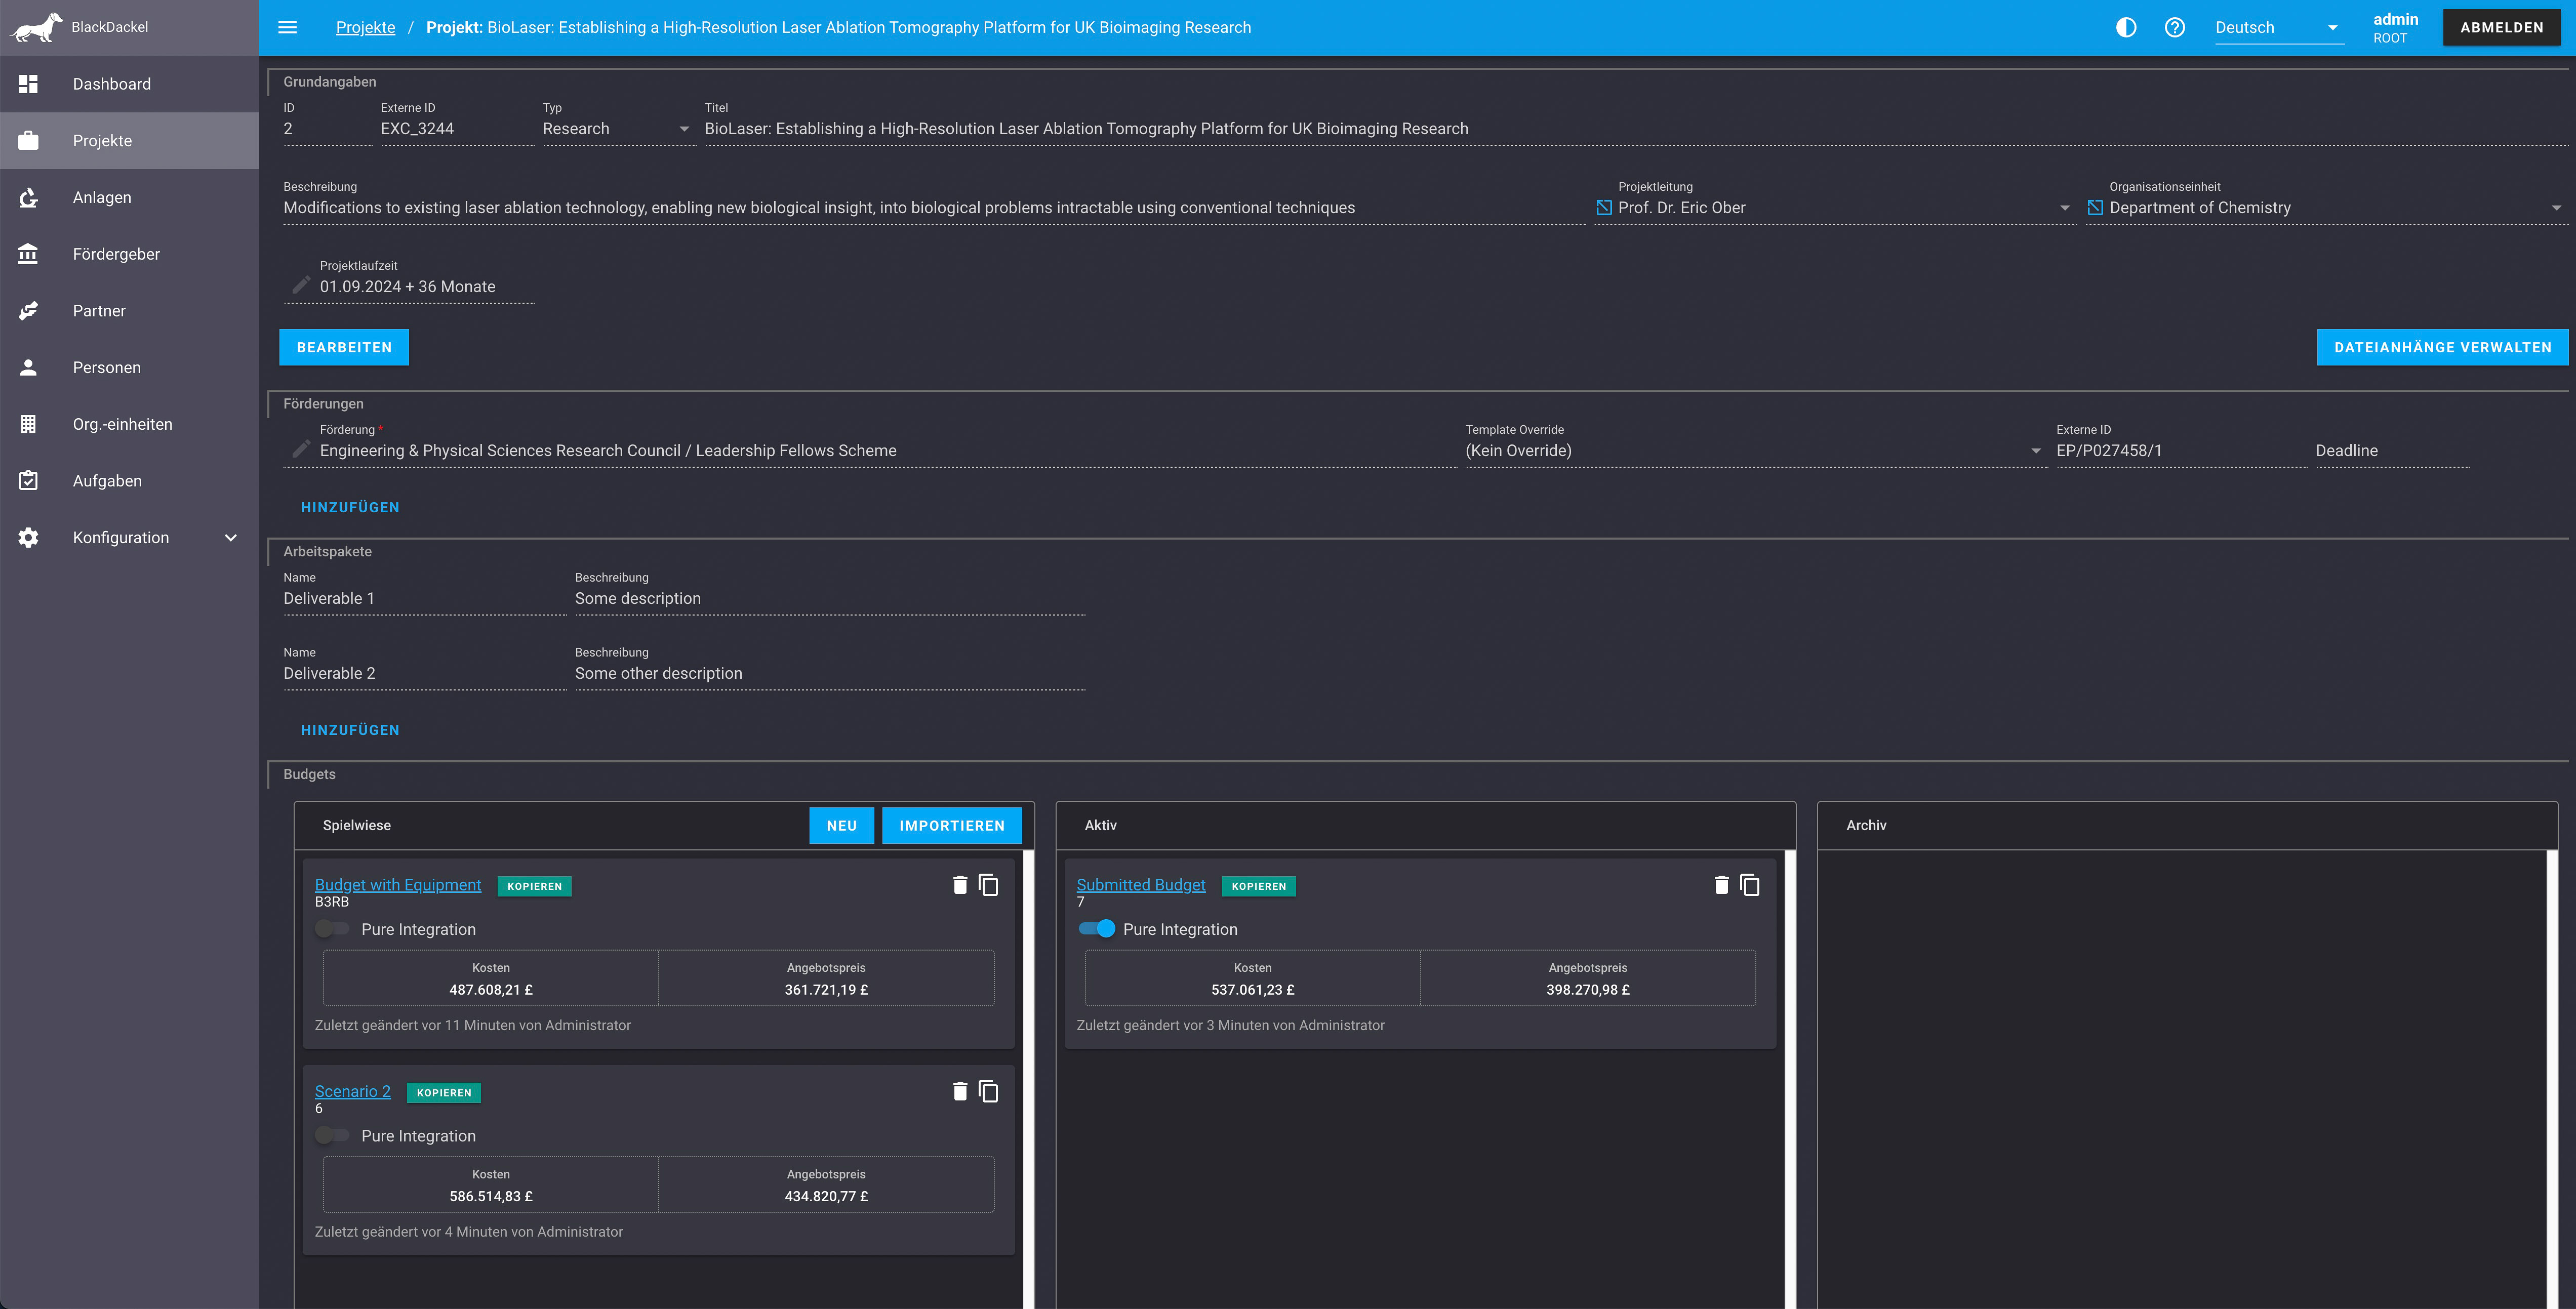The width and height of the screenshot is (2576, 1309).
Task: Click the BlackDackel dog logo
Action: coord(37,27)
